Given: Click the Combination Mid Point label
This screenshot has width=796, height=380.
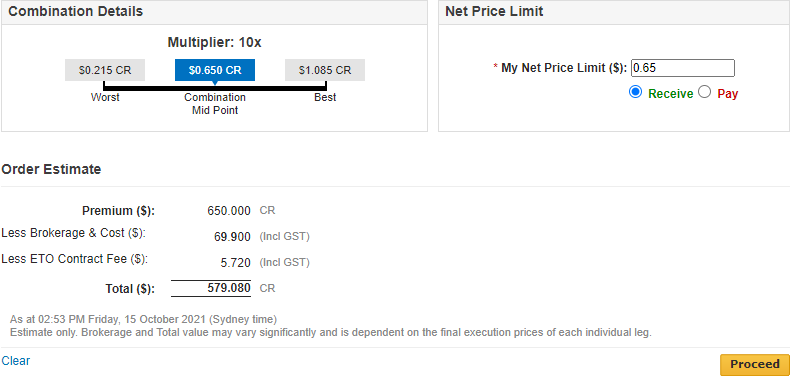Looking at the screenshot, I should (x=215, y=103).
